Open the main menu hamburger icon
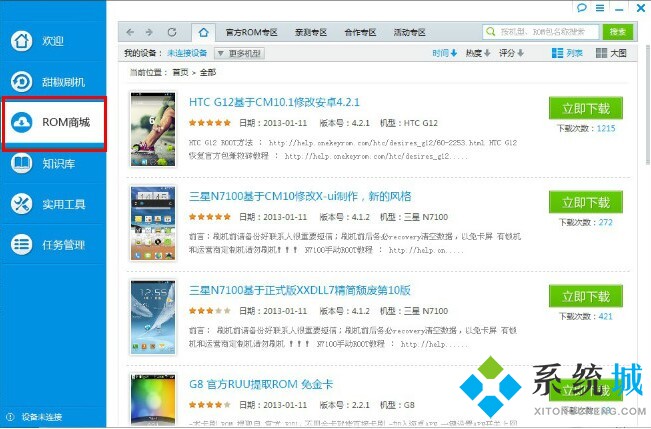This screenshot has height=429, width=651. click(600, 8)
